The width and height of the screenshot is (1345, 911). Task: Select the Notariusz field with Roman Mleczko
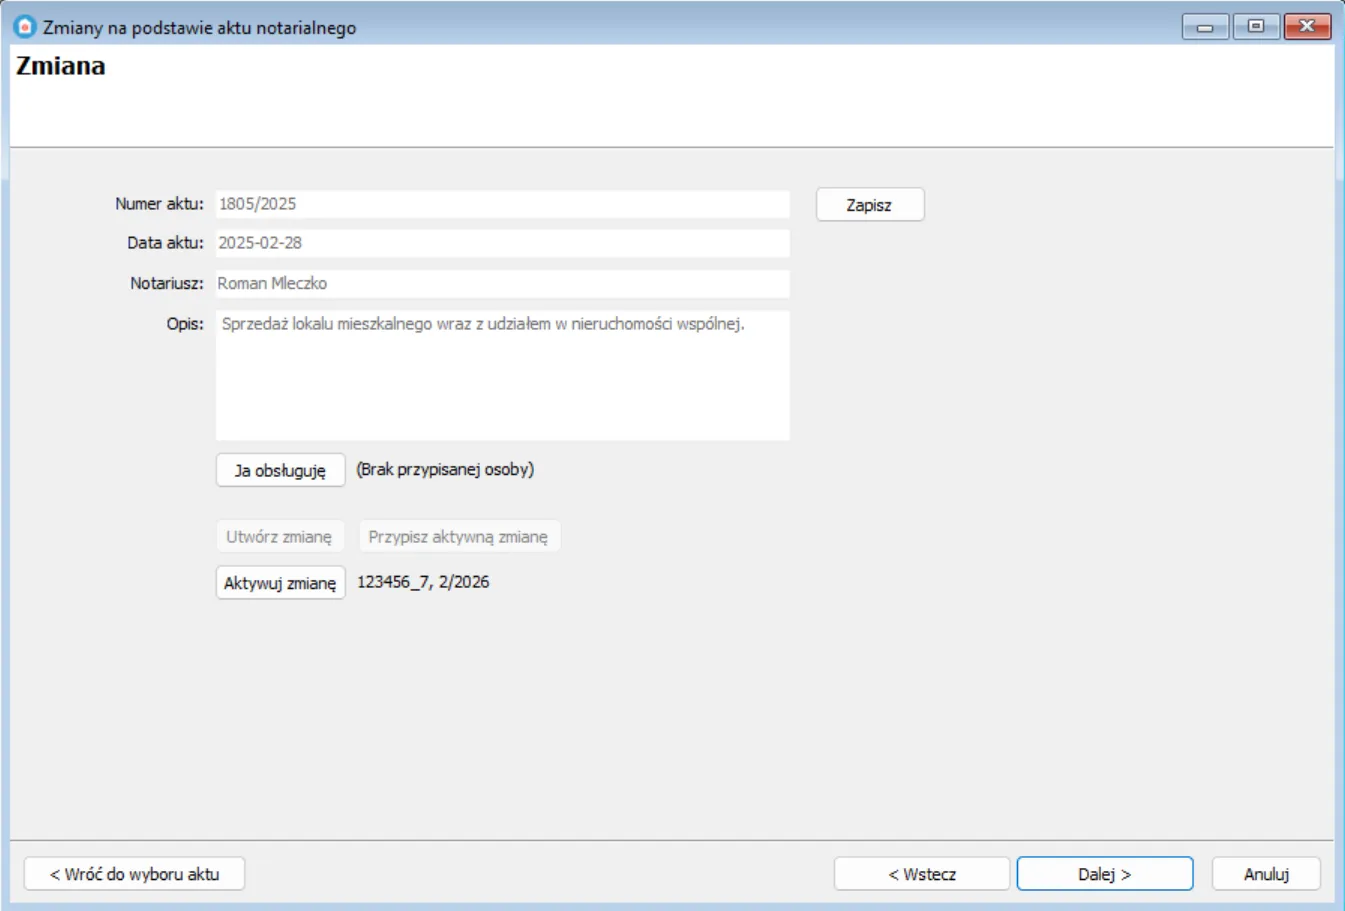pyautogui.click(x=502, y=284)
